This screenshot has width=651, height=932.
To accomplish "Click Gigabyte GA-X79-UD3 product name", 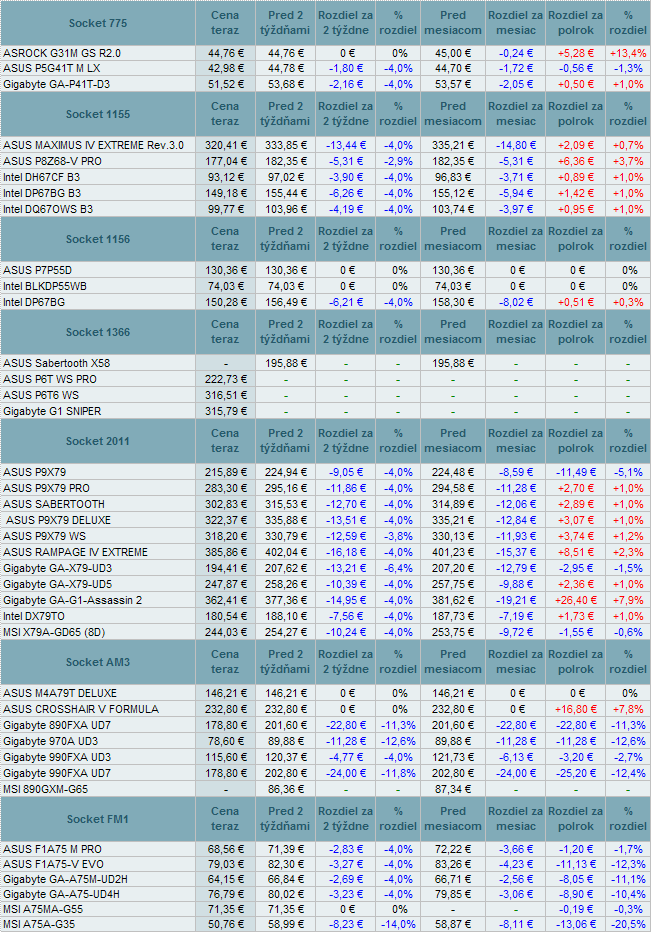I will coord(58,568).
